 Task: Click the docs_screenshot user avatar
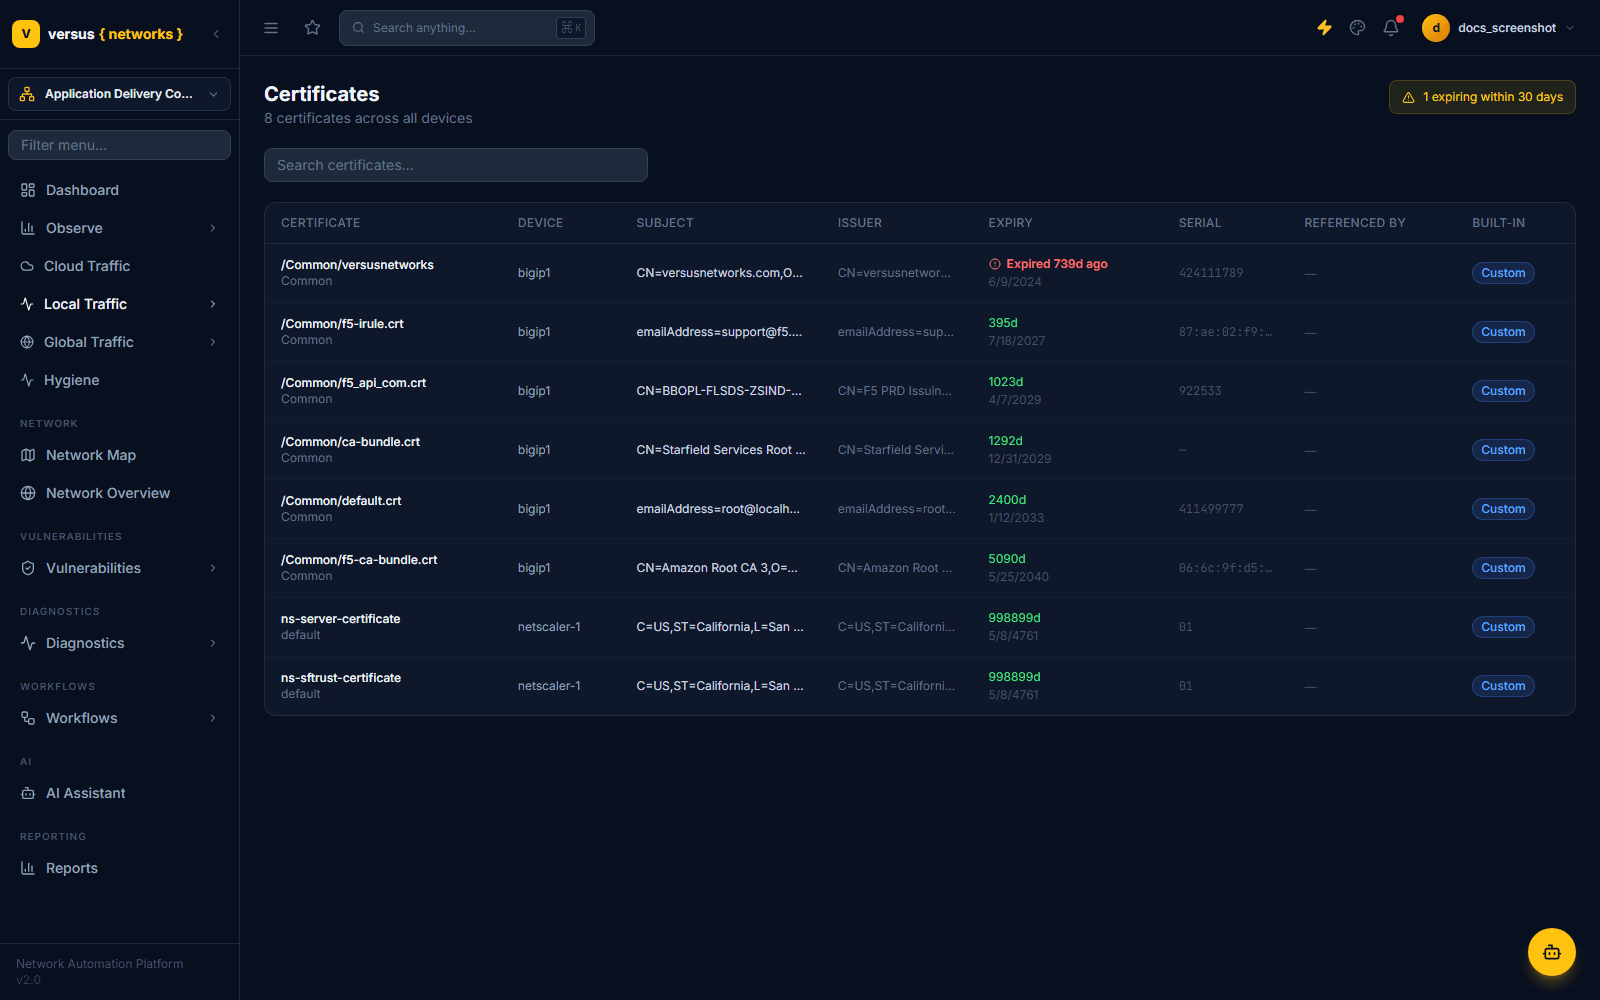(1436, 28)
